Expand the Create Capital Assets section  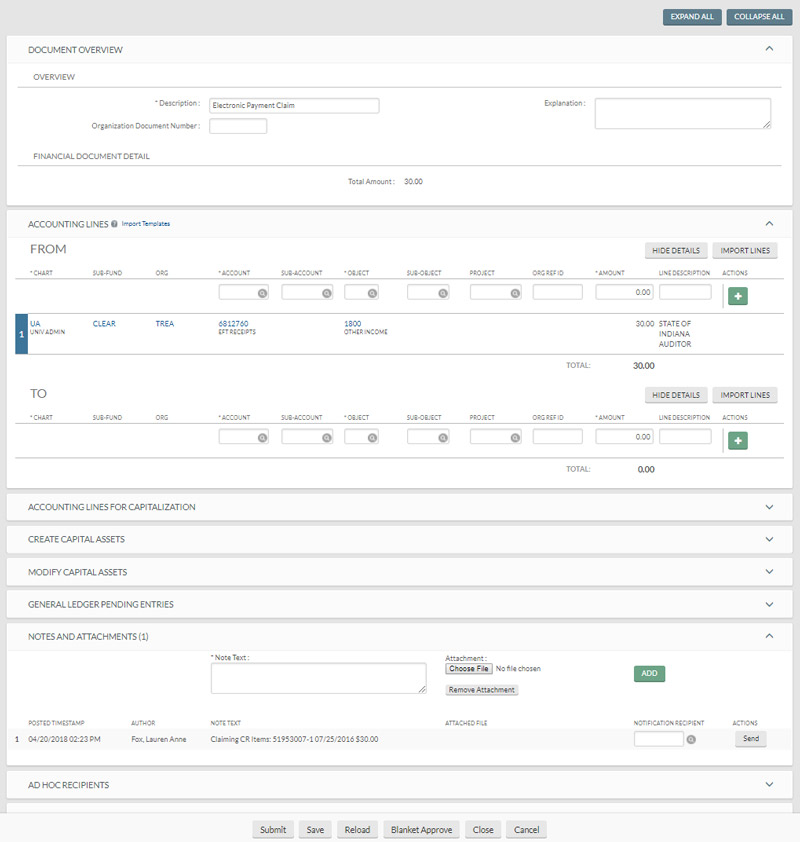(x=769, y=539)
